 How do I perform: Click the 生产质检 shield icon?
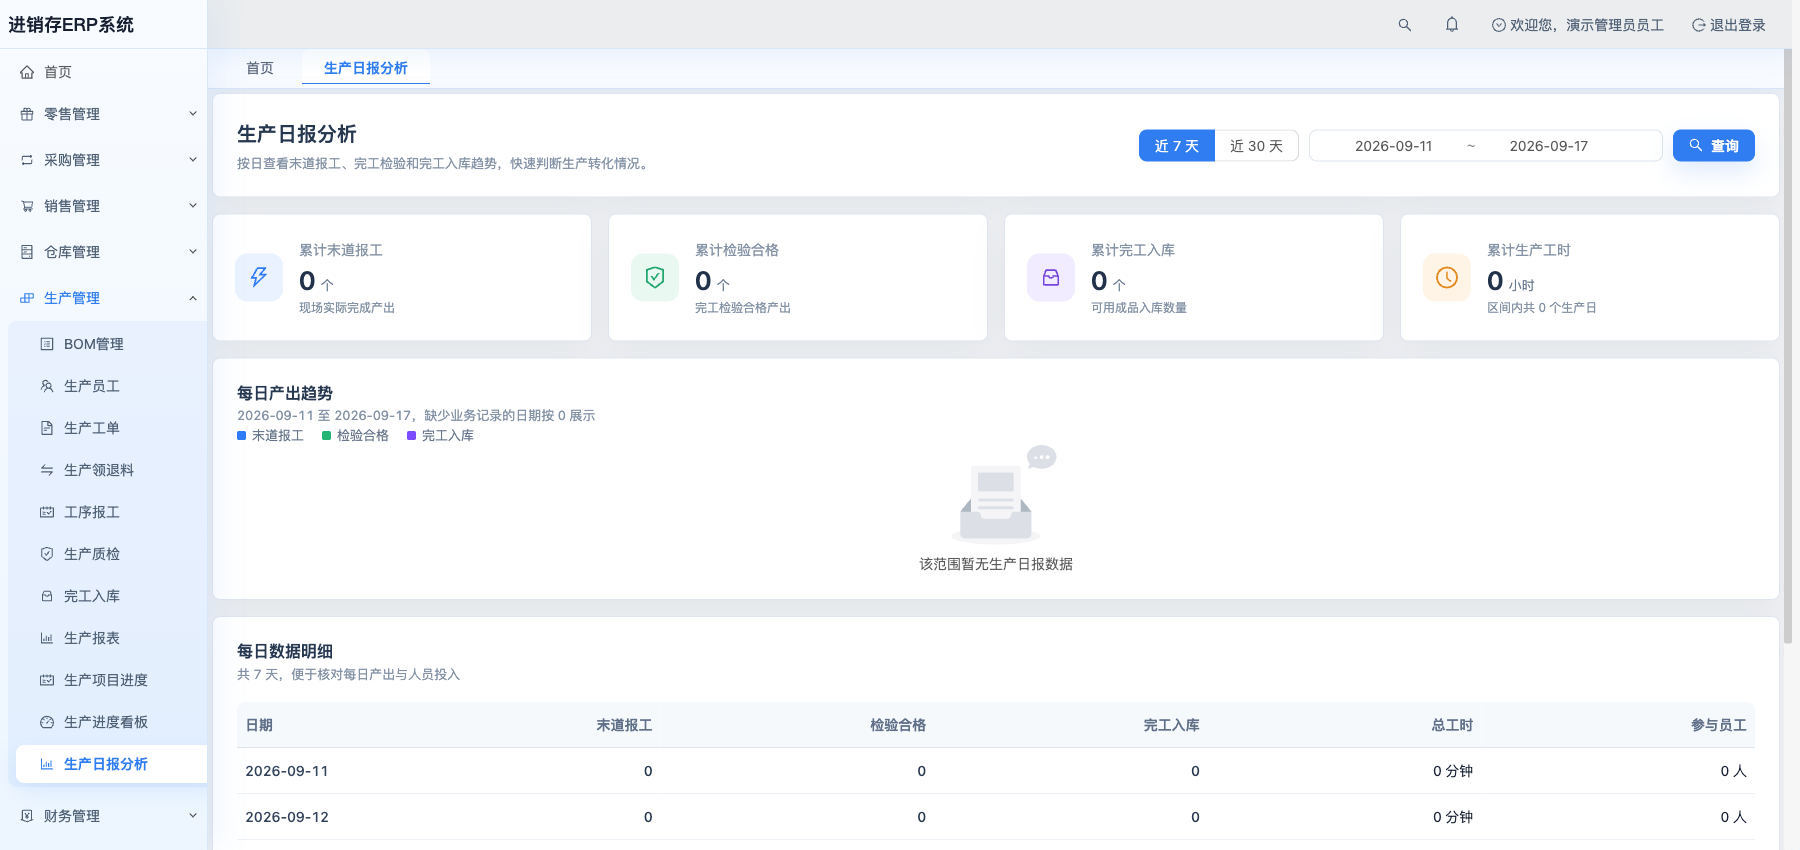[x=47, y=554]
